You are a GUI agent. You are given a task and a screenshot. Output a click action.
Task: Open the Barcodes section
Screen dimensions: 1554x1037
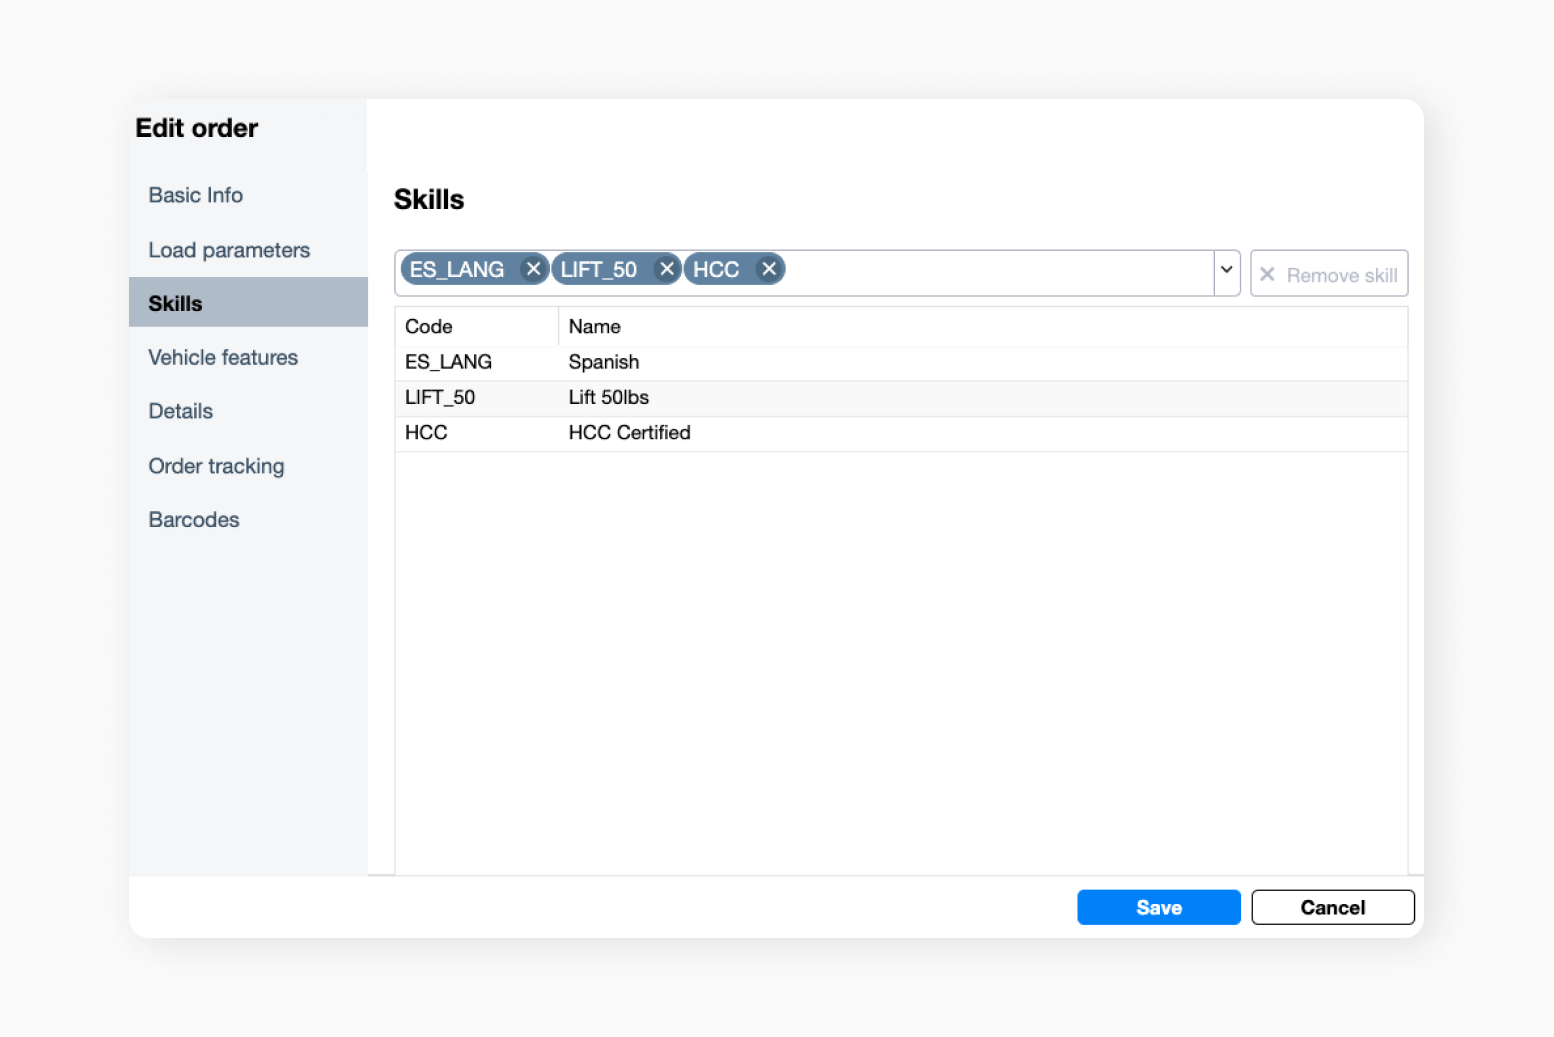tap(193, 519)
